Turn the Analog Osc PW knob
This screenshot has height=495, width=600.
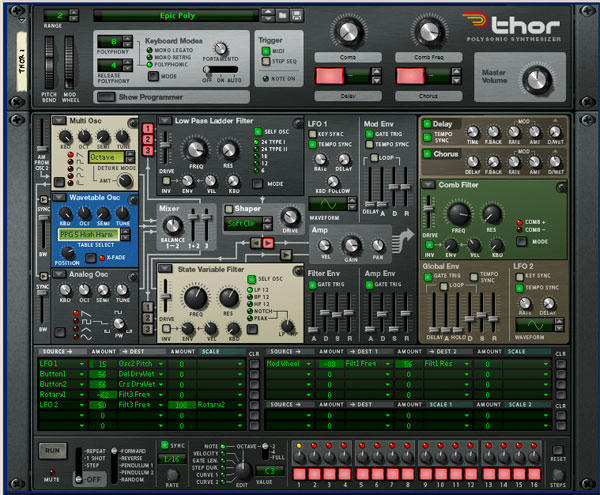click(x=119, y=324)
